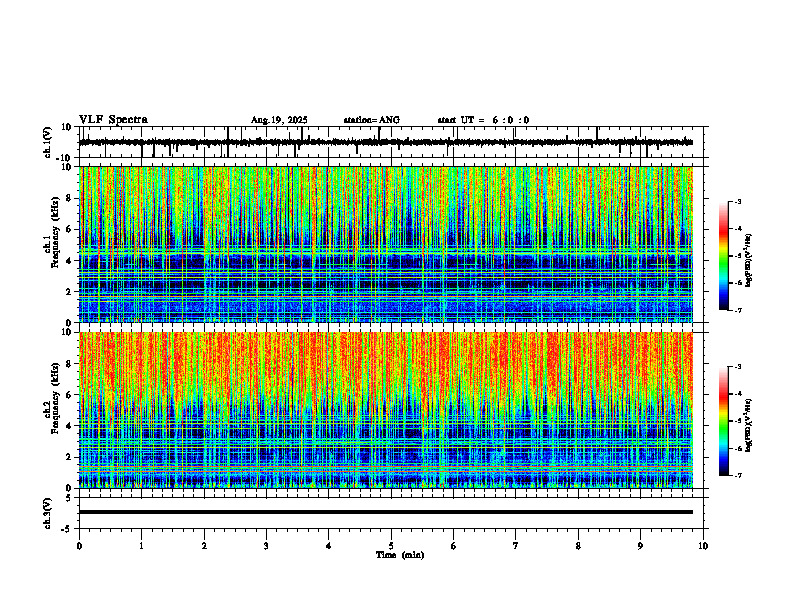Click the date text "Aug.19, 2025"
The width and height of the screenshot is (792, 612).
[x=279, y=120]
